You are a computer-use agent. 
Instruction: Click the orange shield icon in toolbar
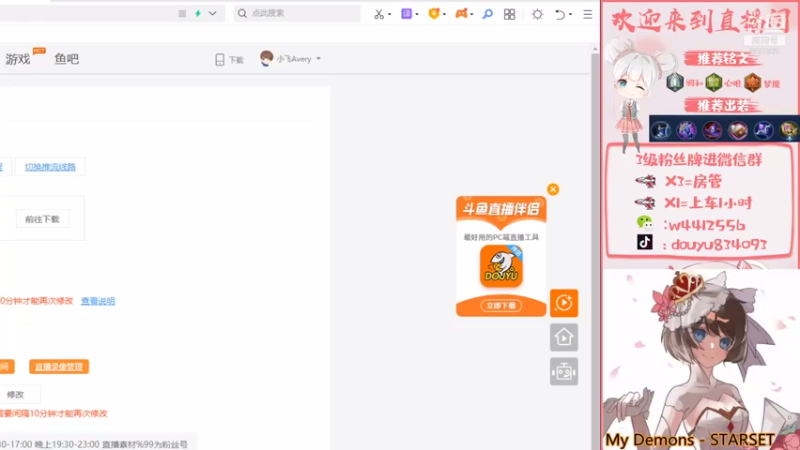coord(434,14)
